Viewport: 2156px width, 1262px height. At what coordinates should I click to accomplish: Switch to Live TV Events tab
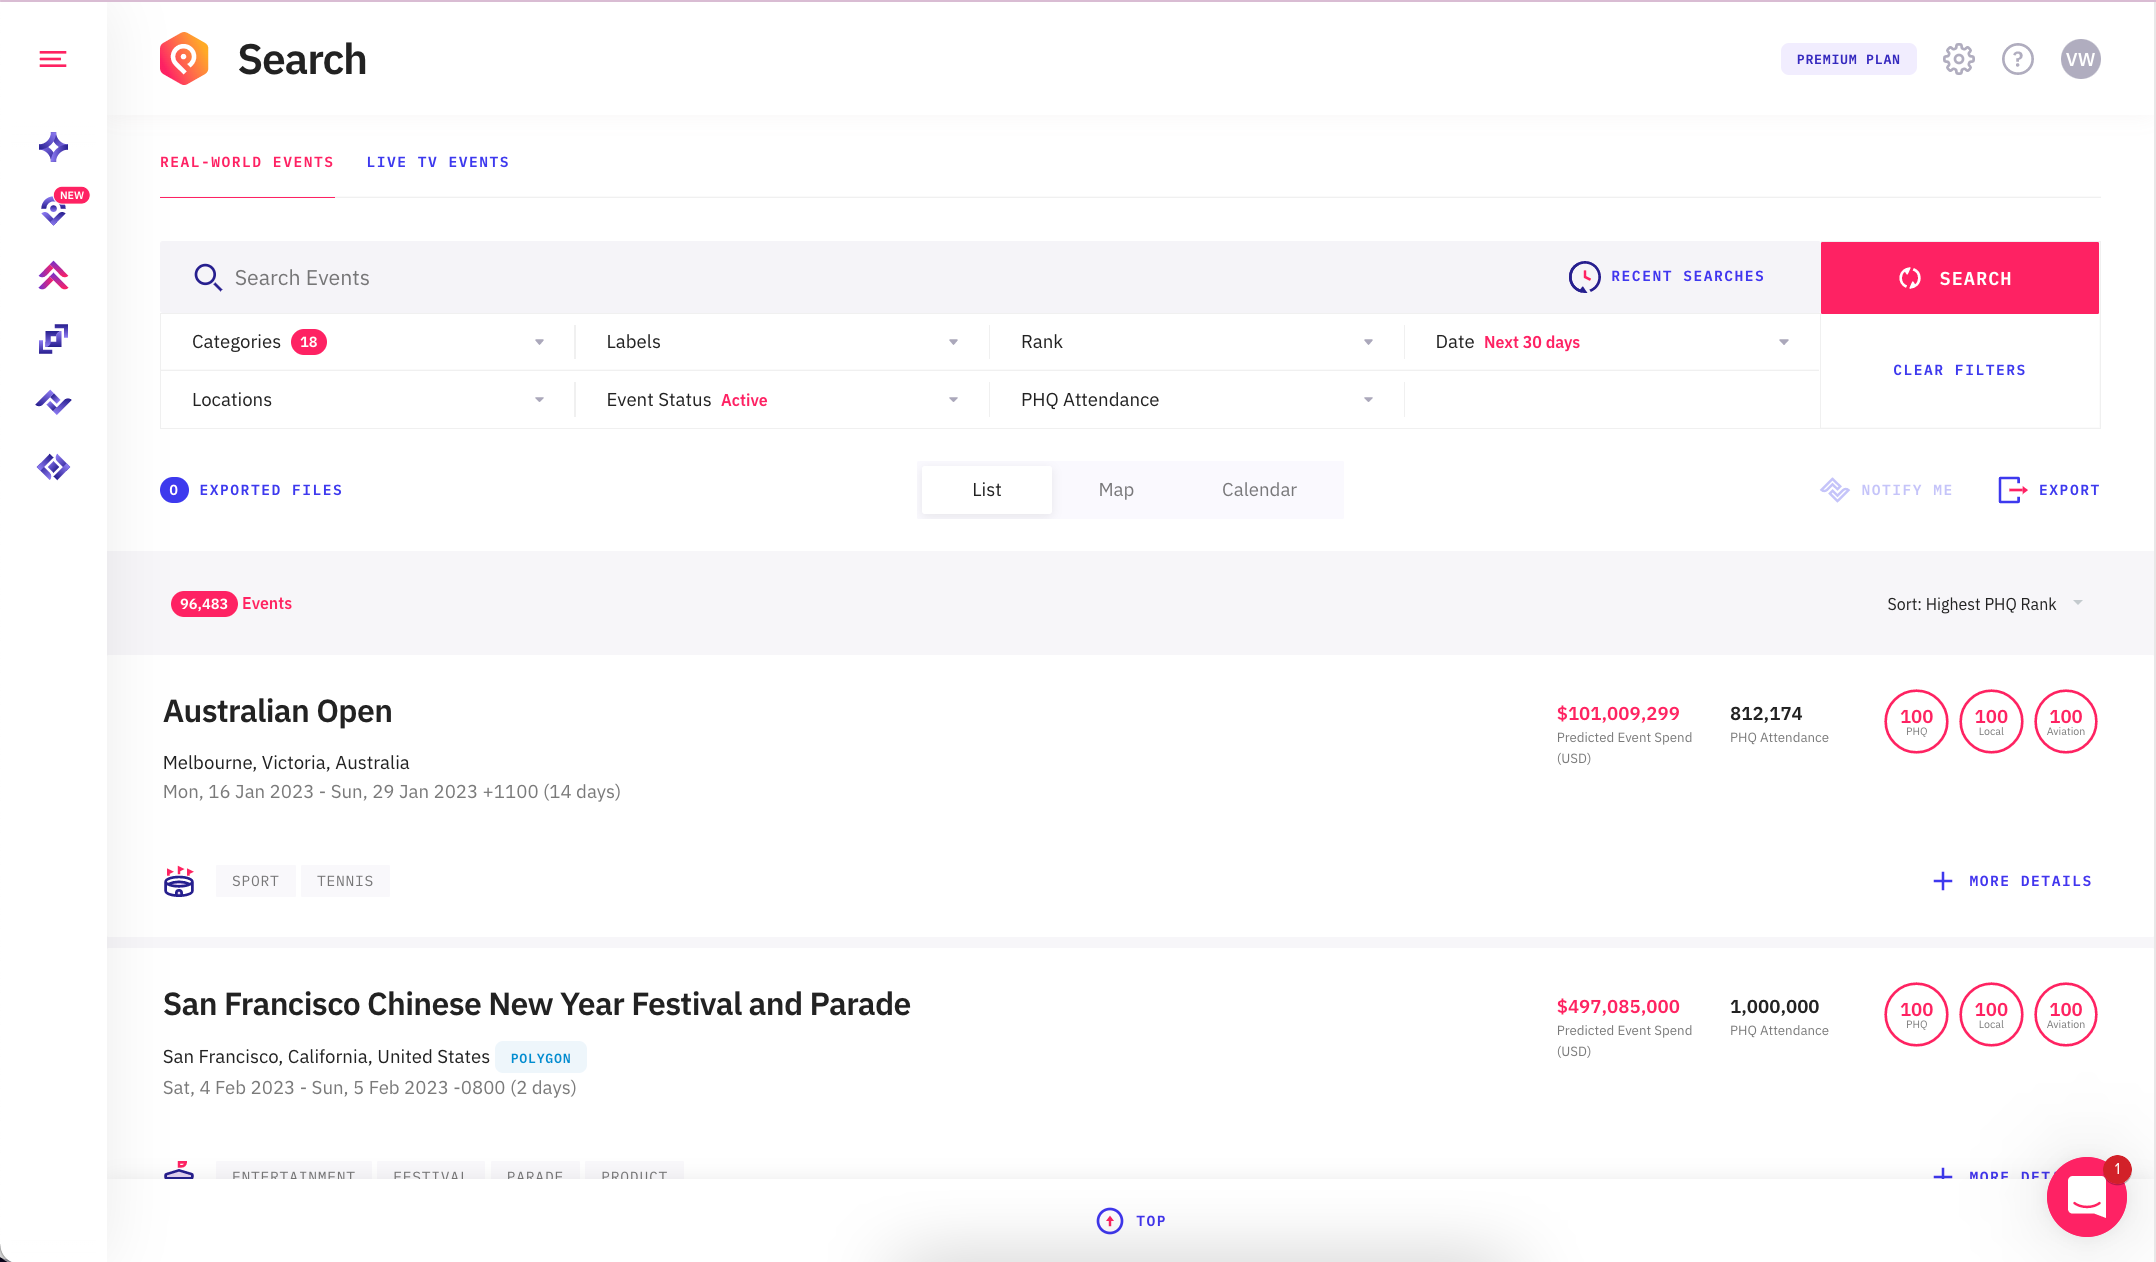tap(437, 162)
